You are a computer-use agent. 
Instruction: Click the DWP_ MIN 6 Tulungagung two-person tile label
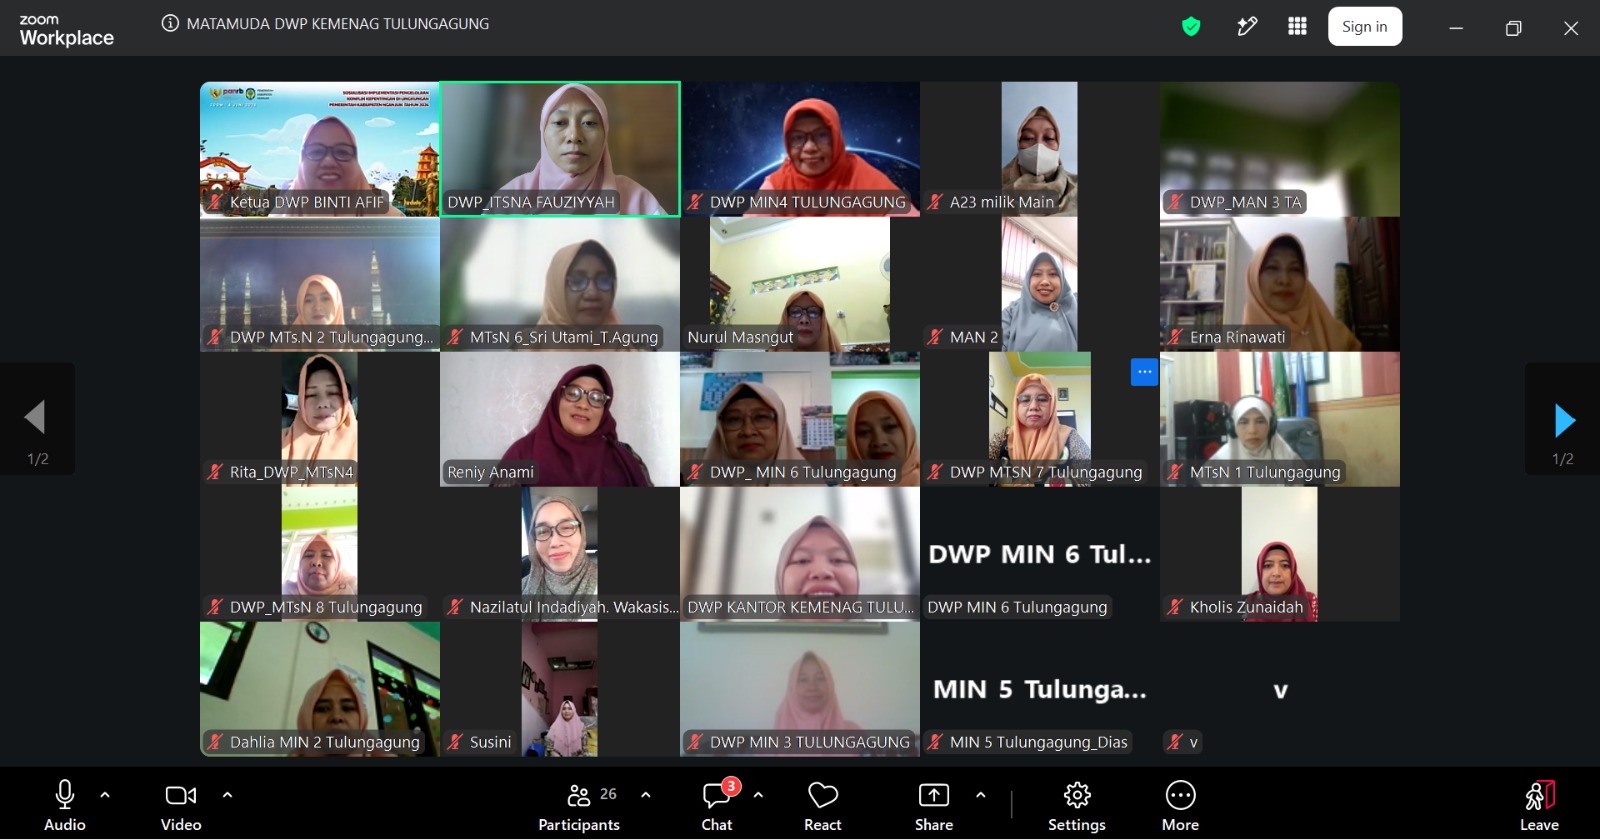(x=803, y=472)
